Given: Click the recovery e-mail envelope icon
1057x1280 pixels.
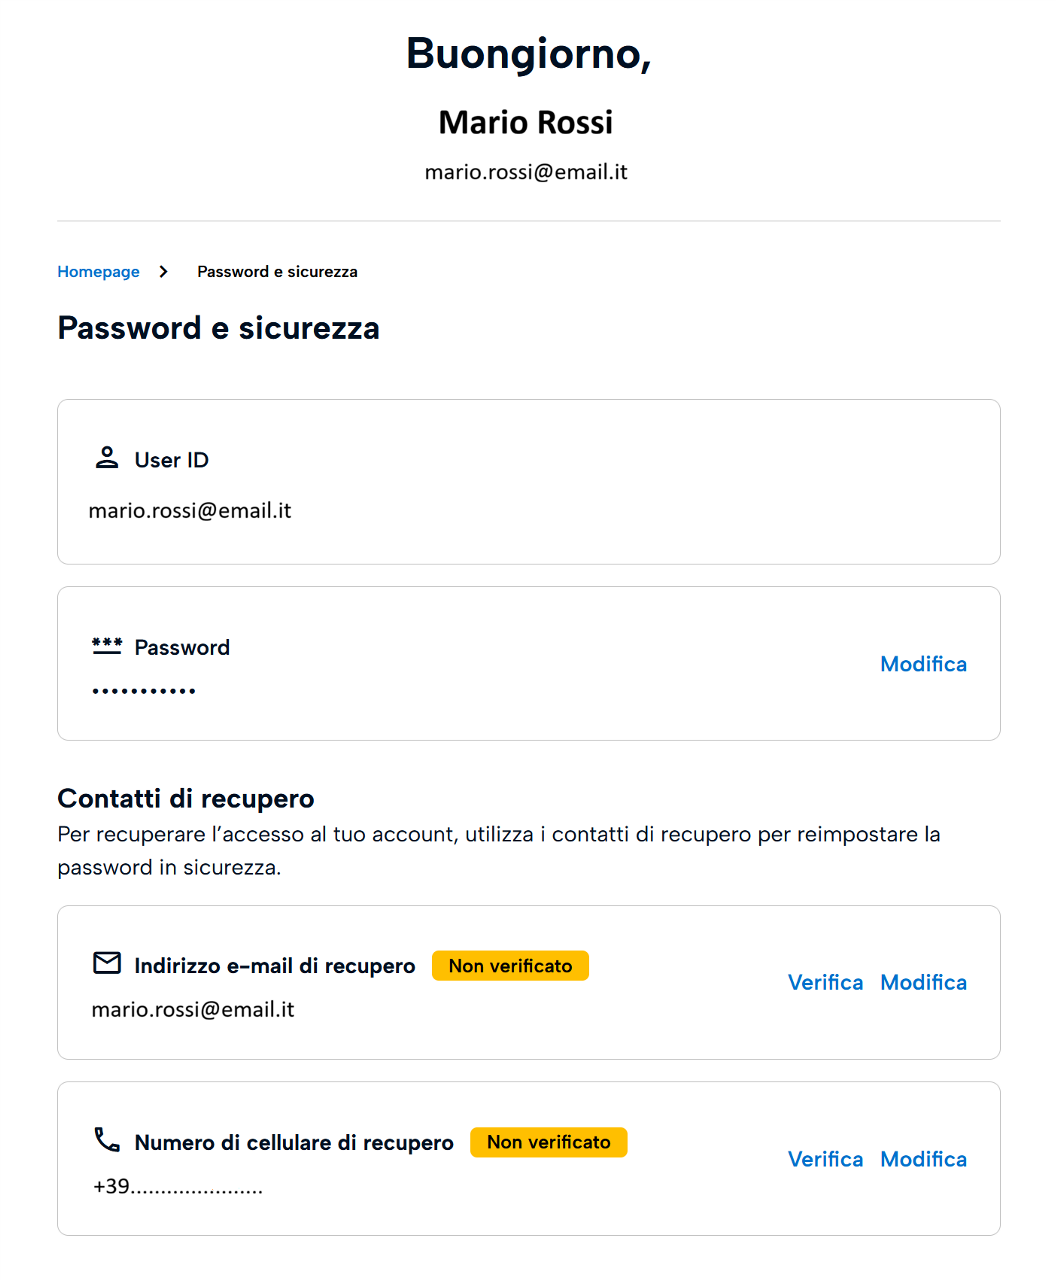Looking at the screenshot, I should (107, 963).
